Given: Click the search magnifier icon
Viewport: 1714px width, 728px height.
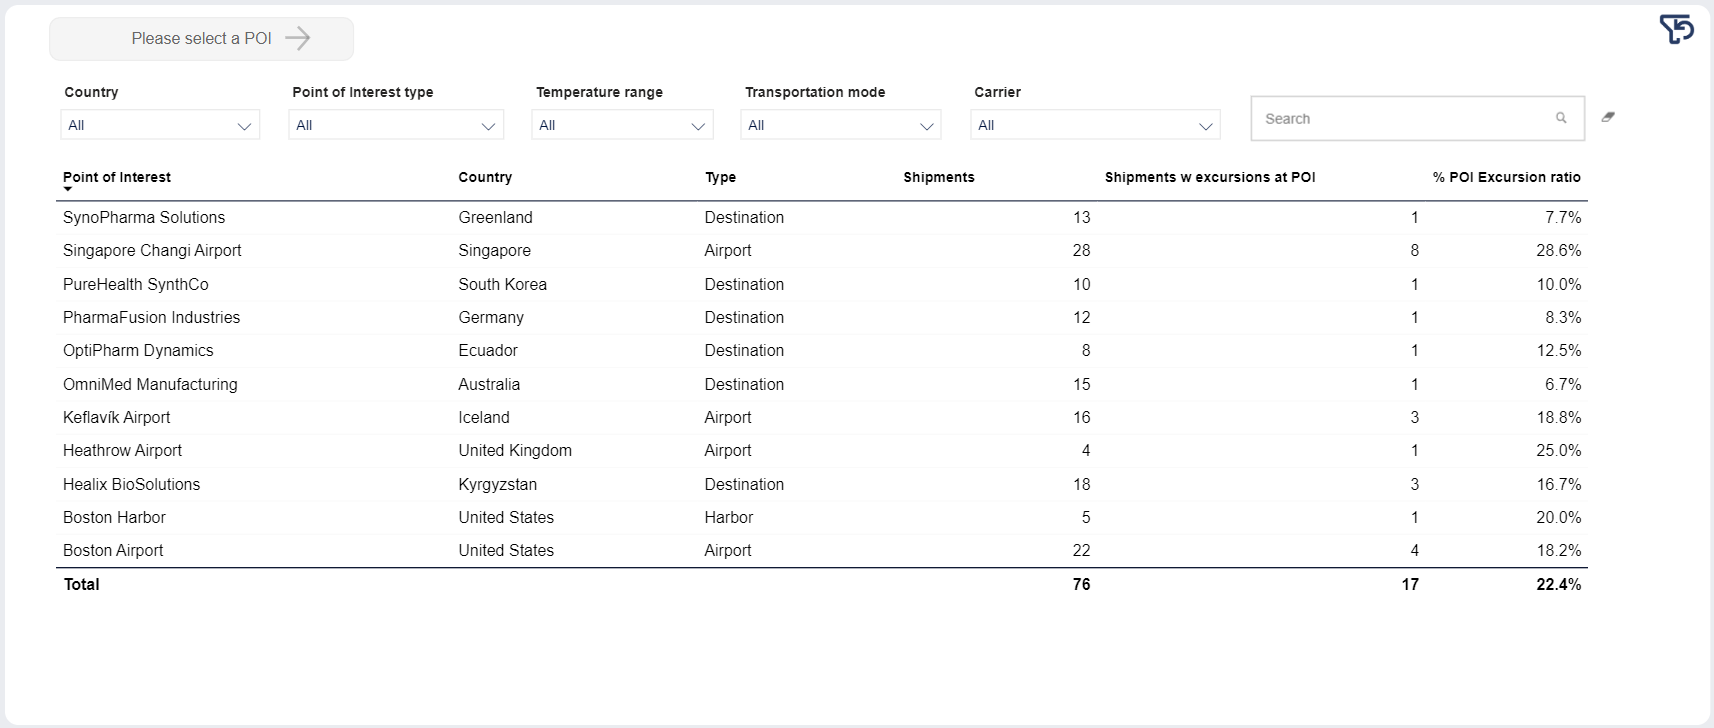Looking at the screenshot, I should pos(1561,118).
